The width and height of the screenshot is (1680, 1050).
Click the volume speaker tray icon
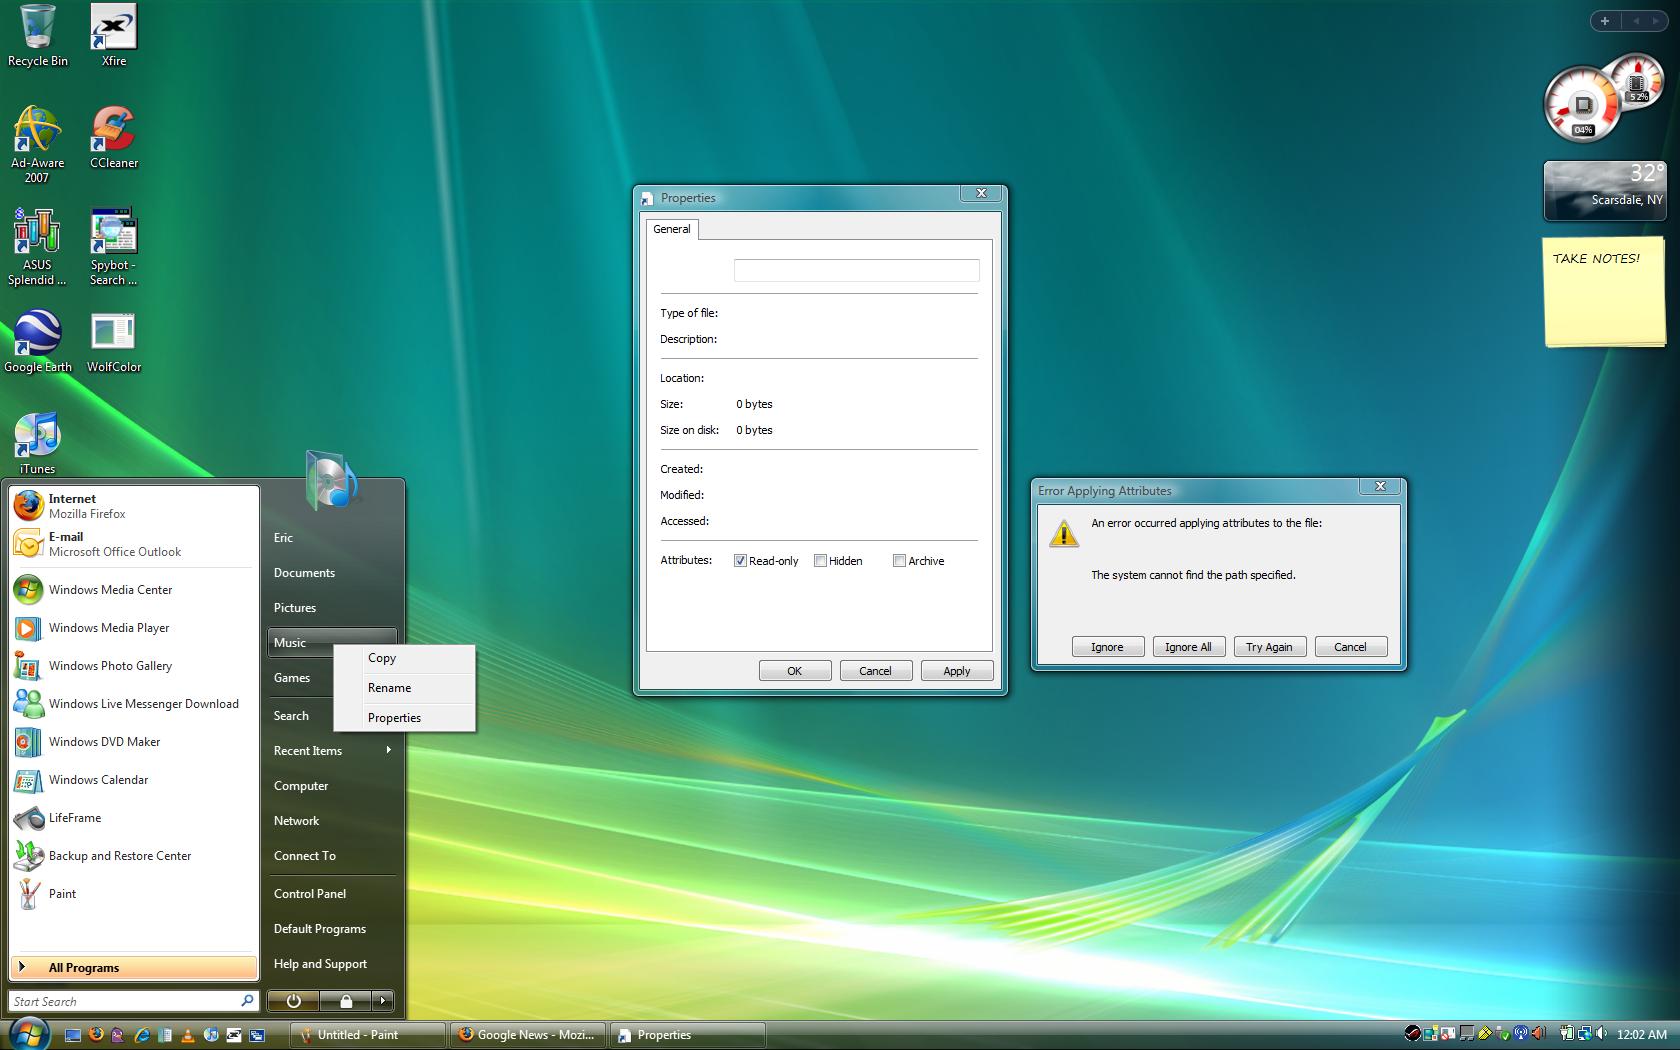(1601, 1034)
